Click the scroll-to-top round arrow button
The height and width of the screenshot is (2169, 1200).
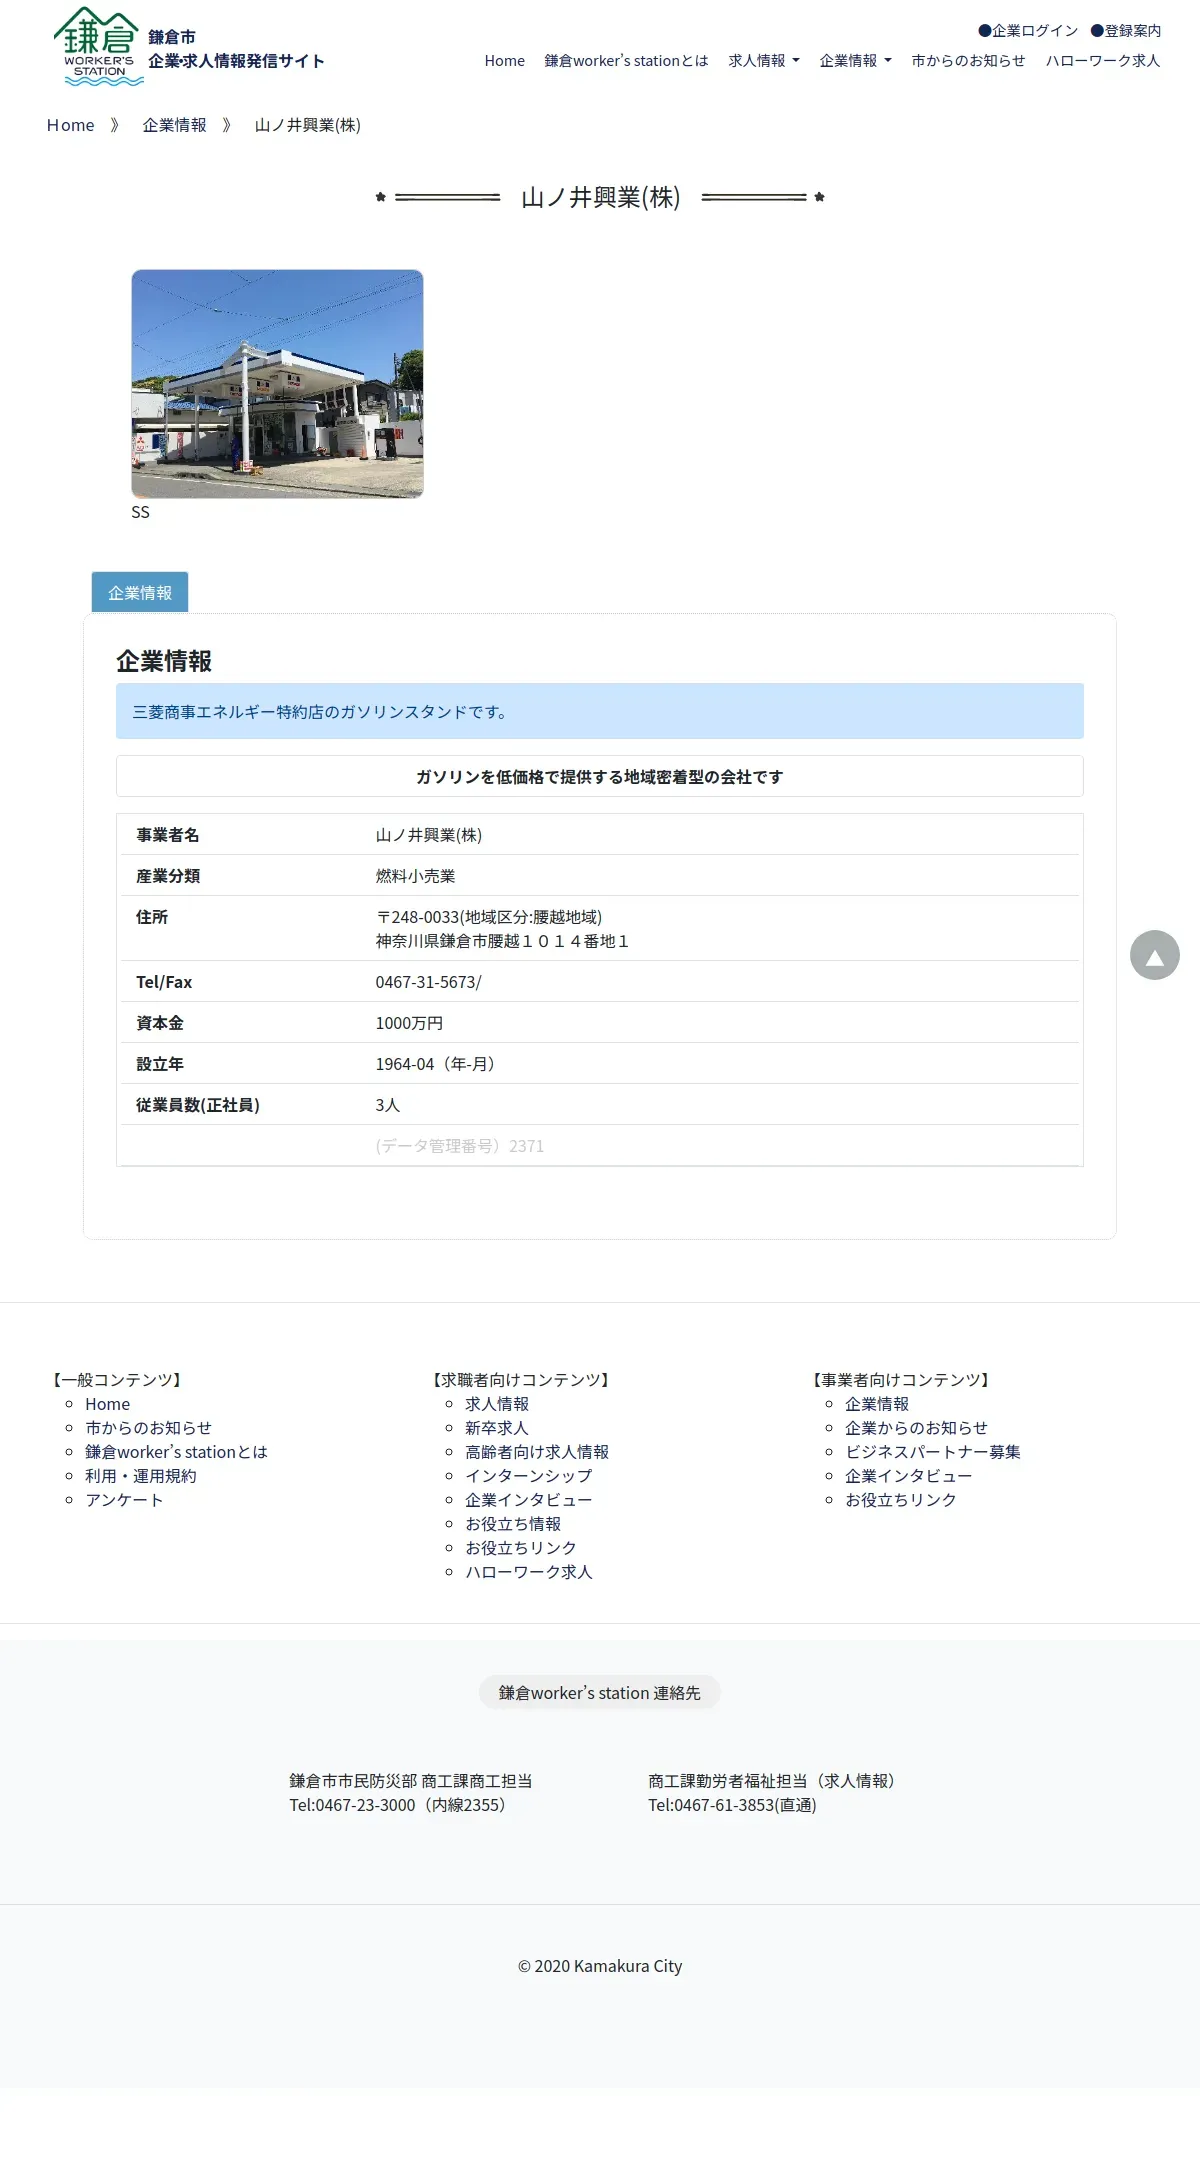tap(1154, 955)
